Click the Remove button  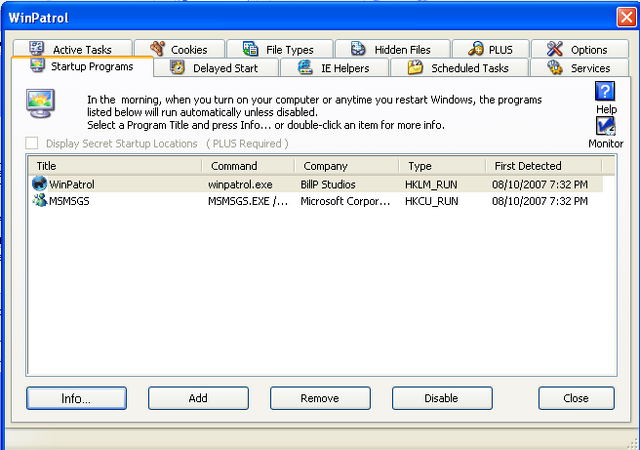[x=320, y=398]
